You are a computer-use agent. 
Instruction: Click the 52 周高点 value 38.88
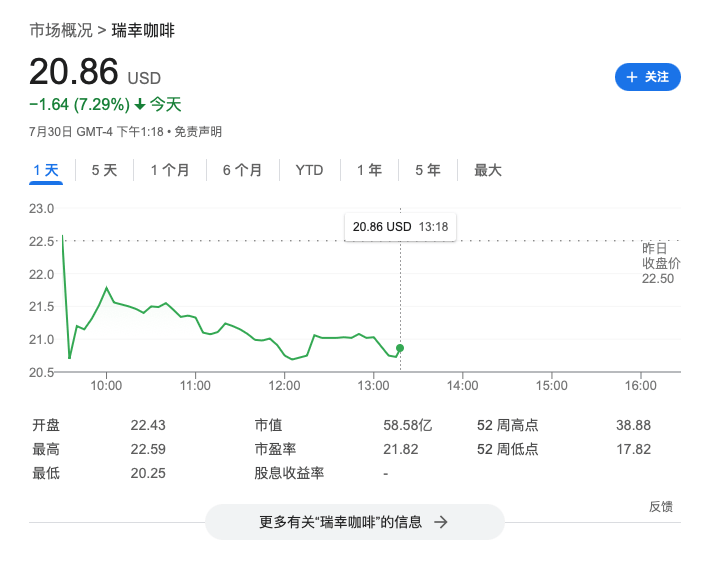633,425
